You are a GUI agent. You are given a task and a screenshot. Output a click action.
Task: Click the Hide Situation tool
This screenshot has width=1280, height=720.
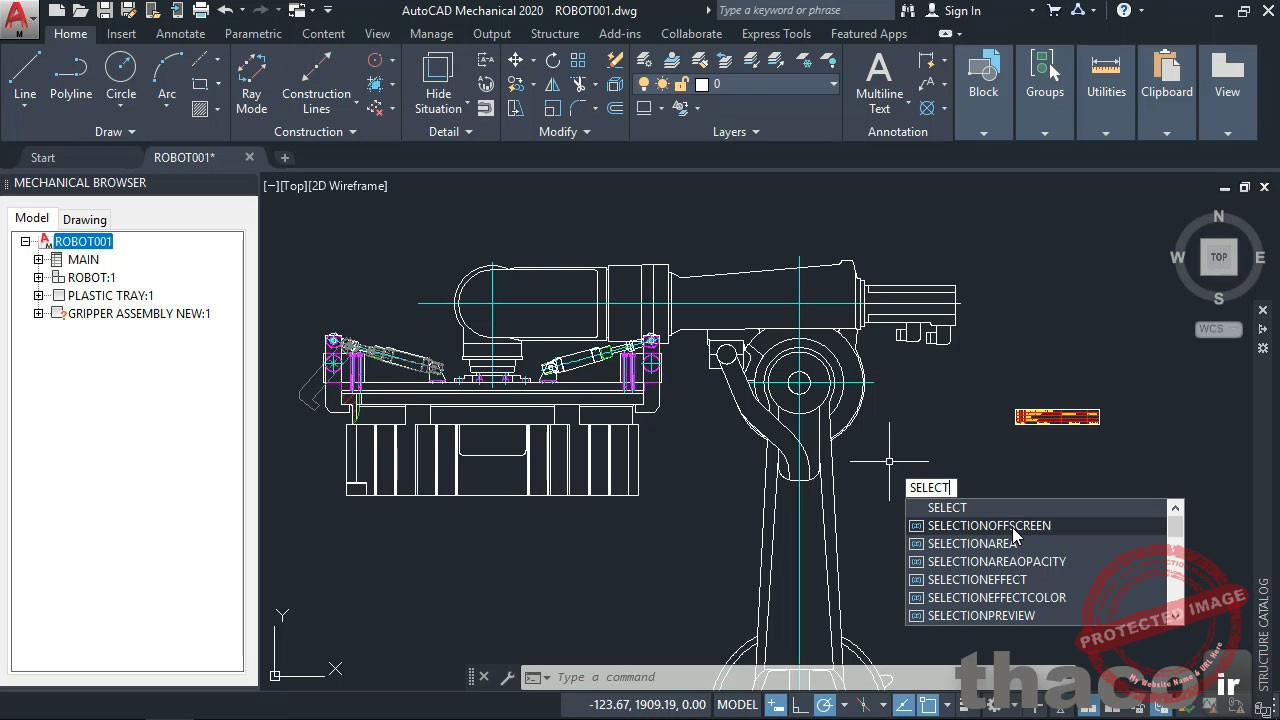438,84
